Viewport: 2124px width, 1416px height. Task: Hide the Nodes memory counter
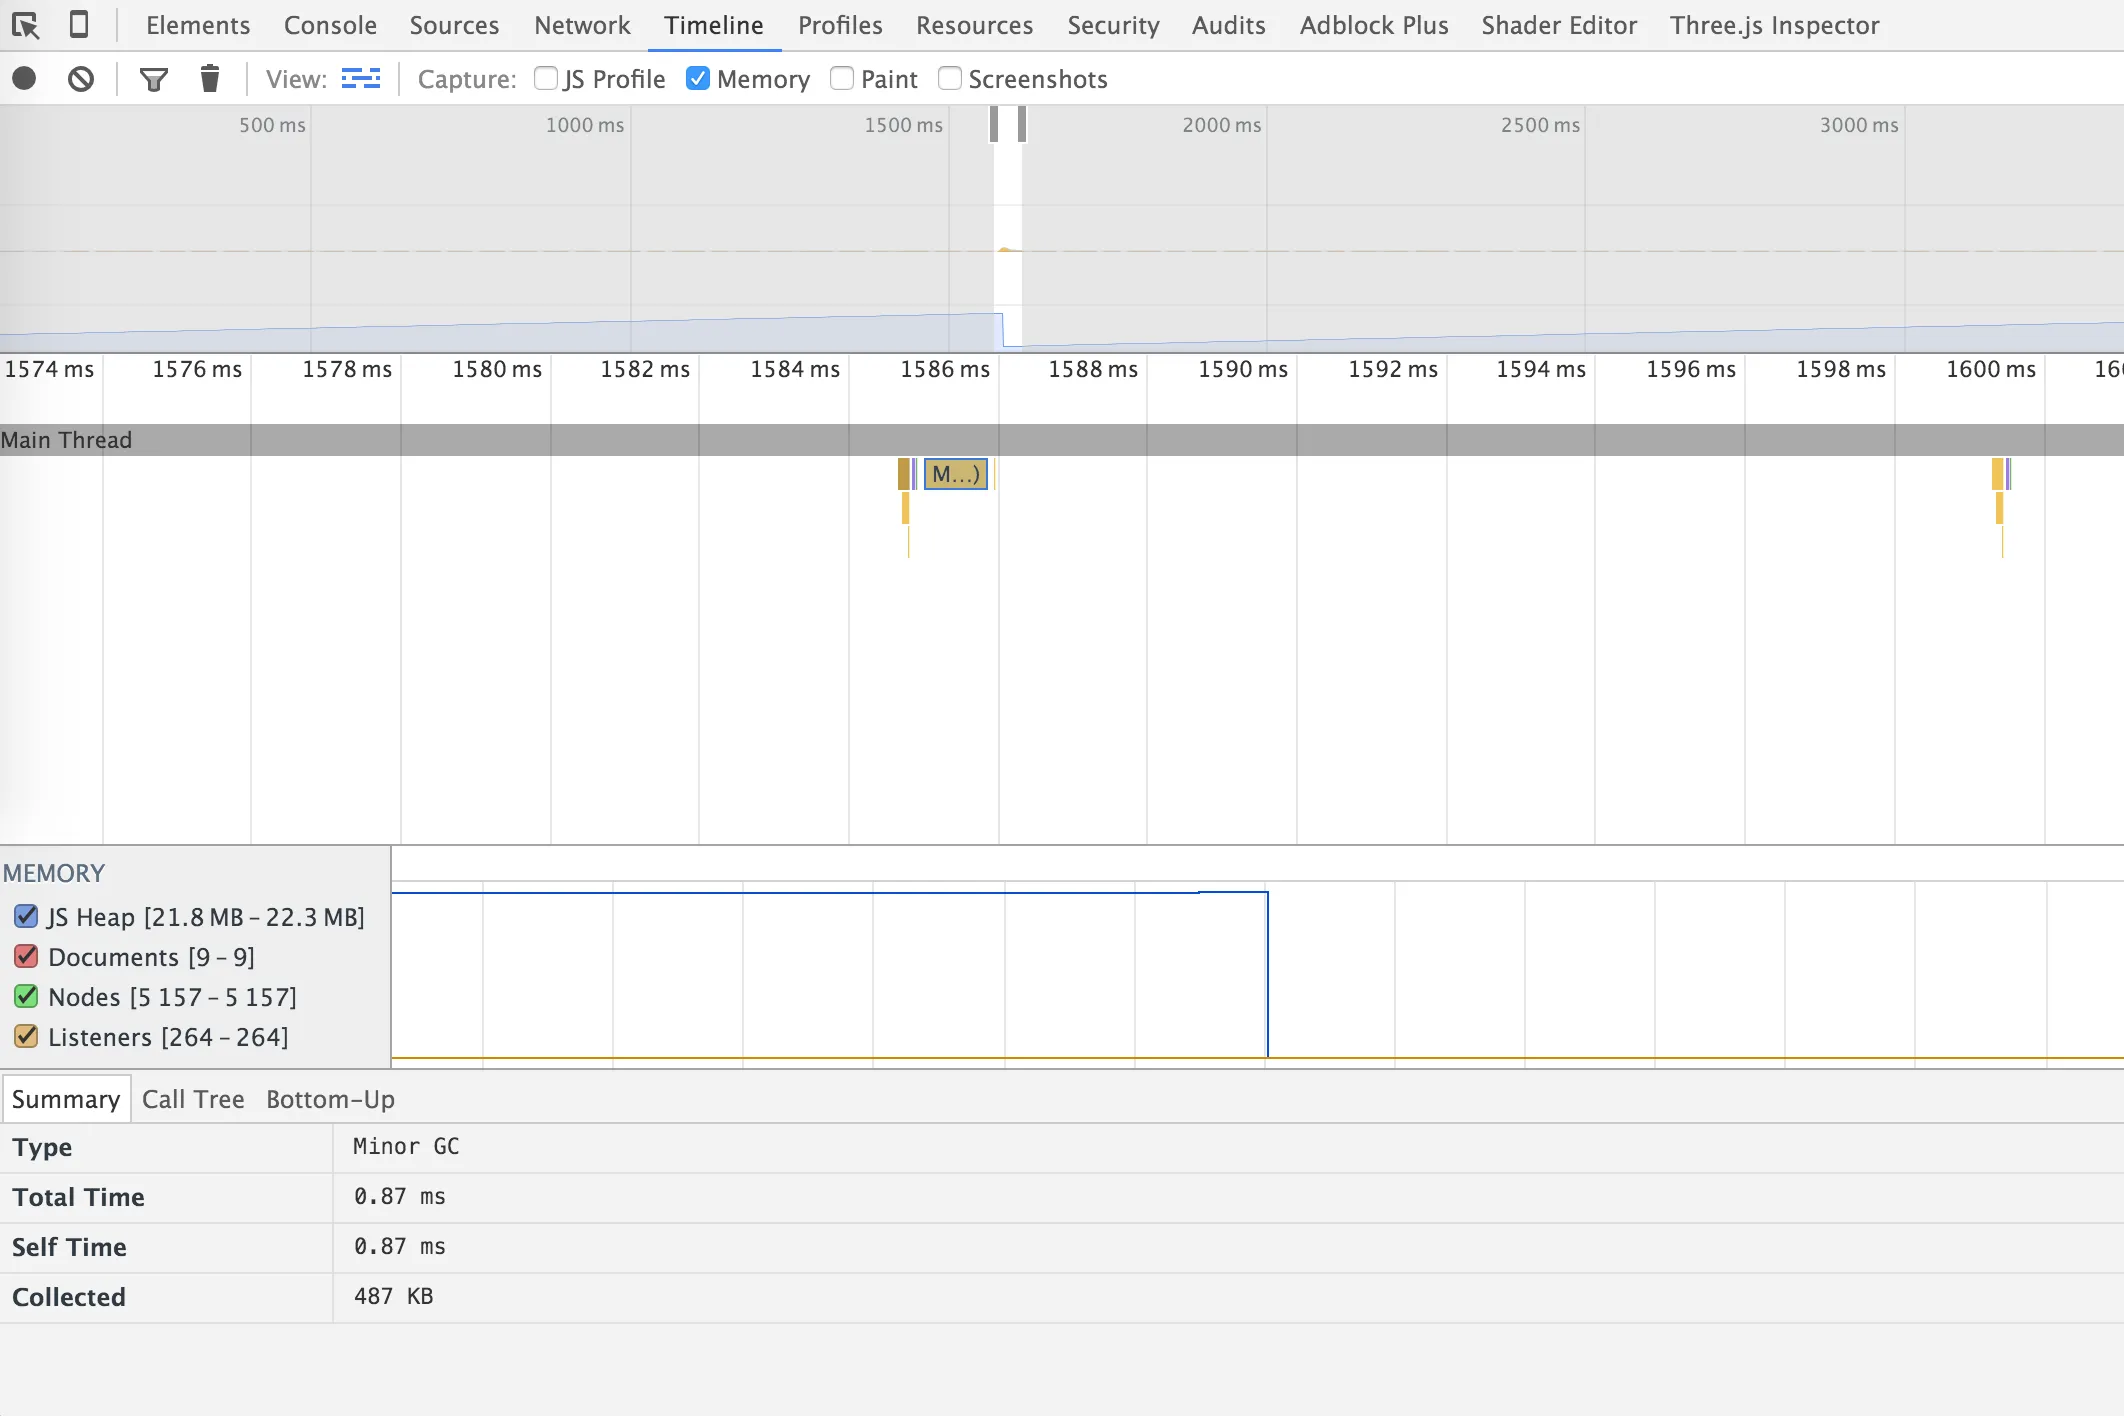pos(27,997)
